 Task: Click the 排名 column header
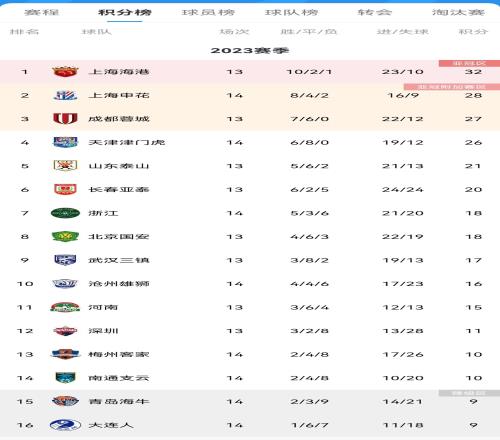pos(24,32)
